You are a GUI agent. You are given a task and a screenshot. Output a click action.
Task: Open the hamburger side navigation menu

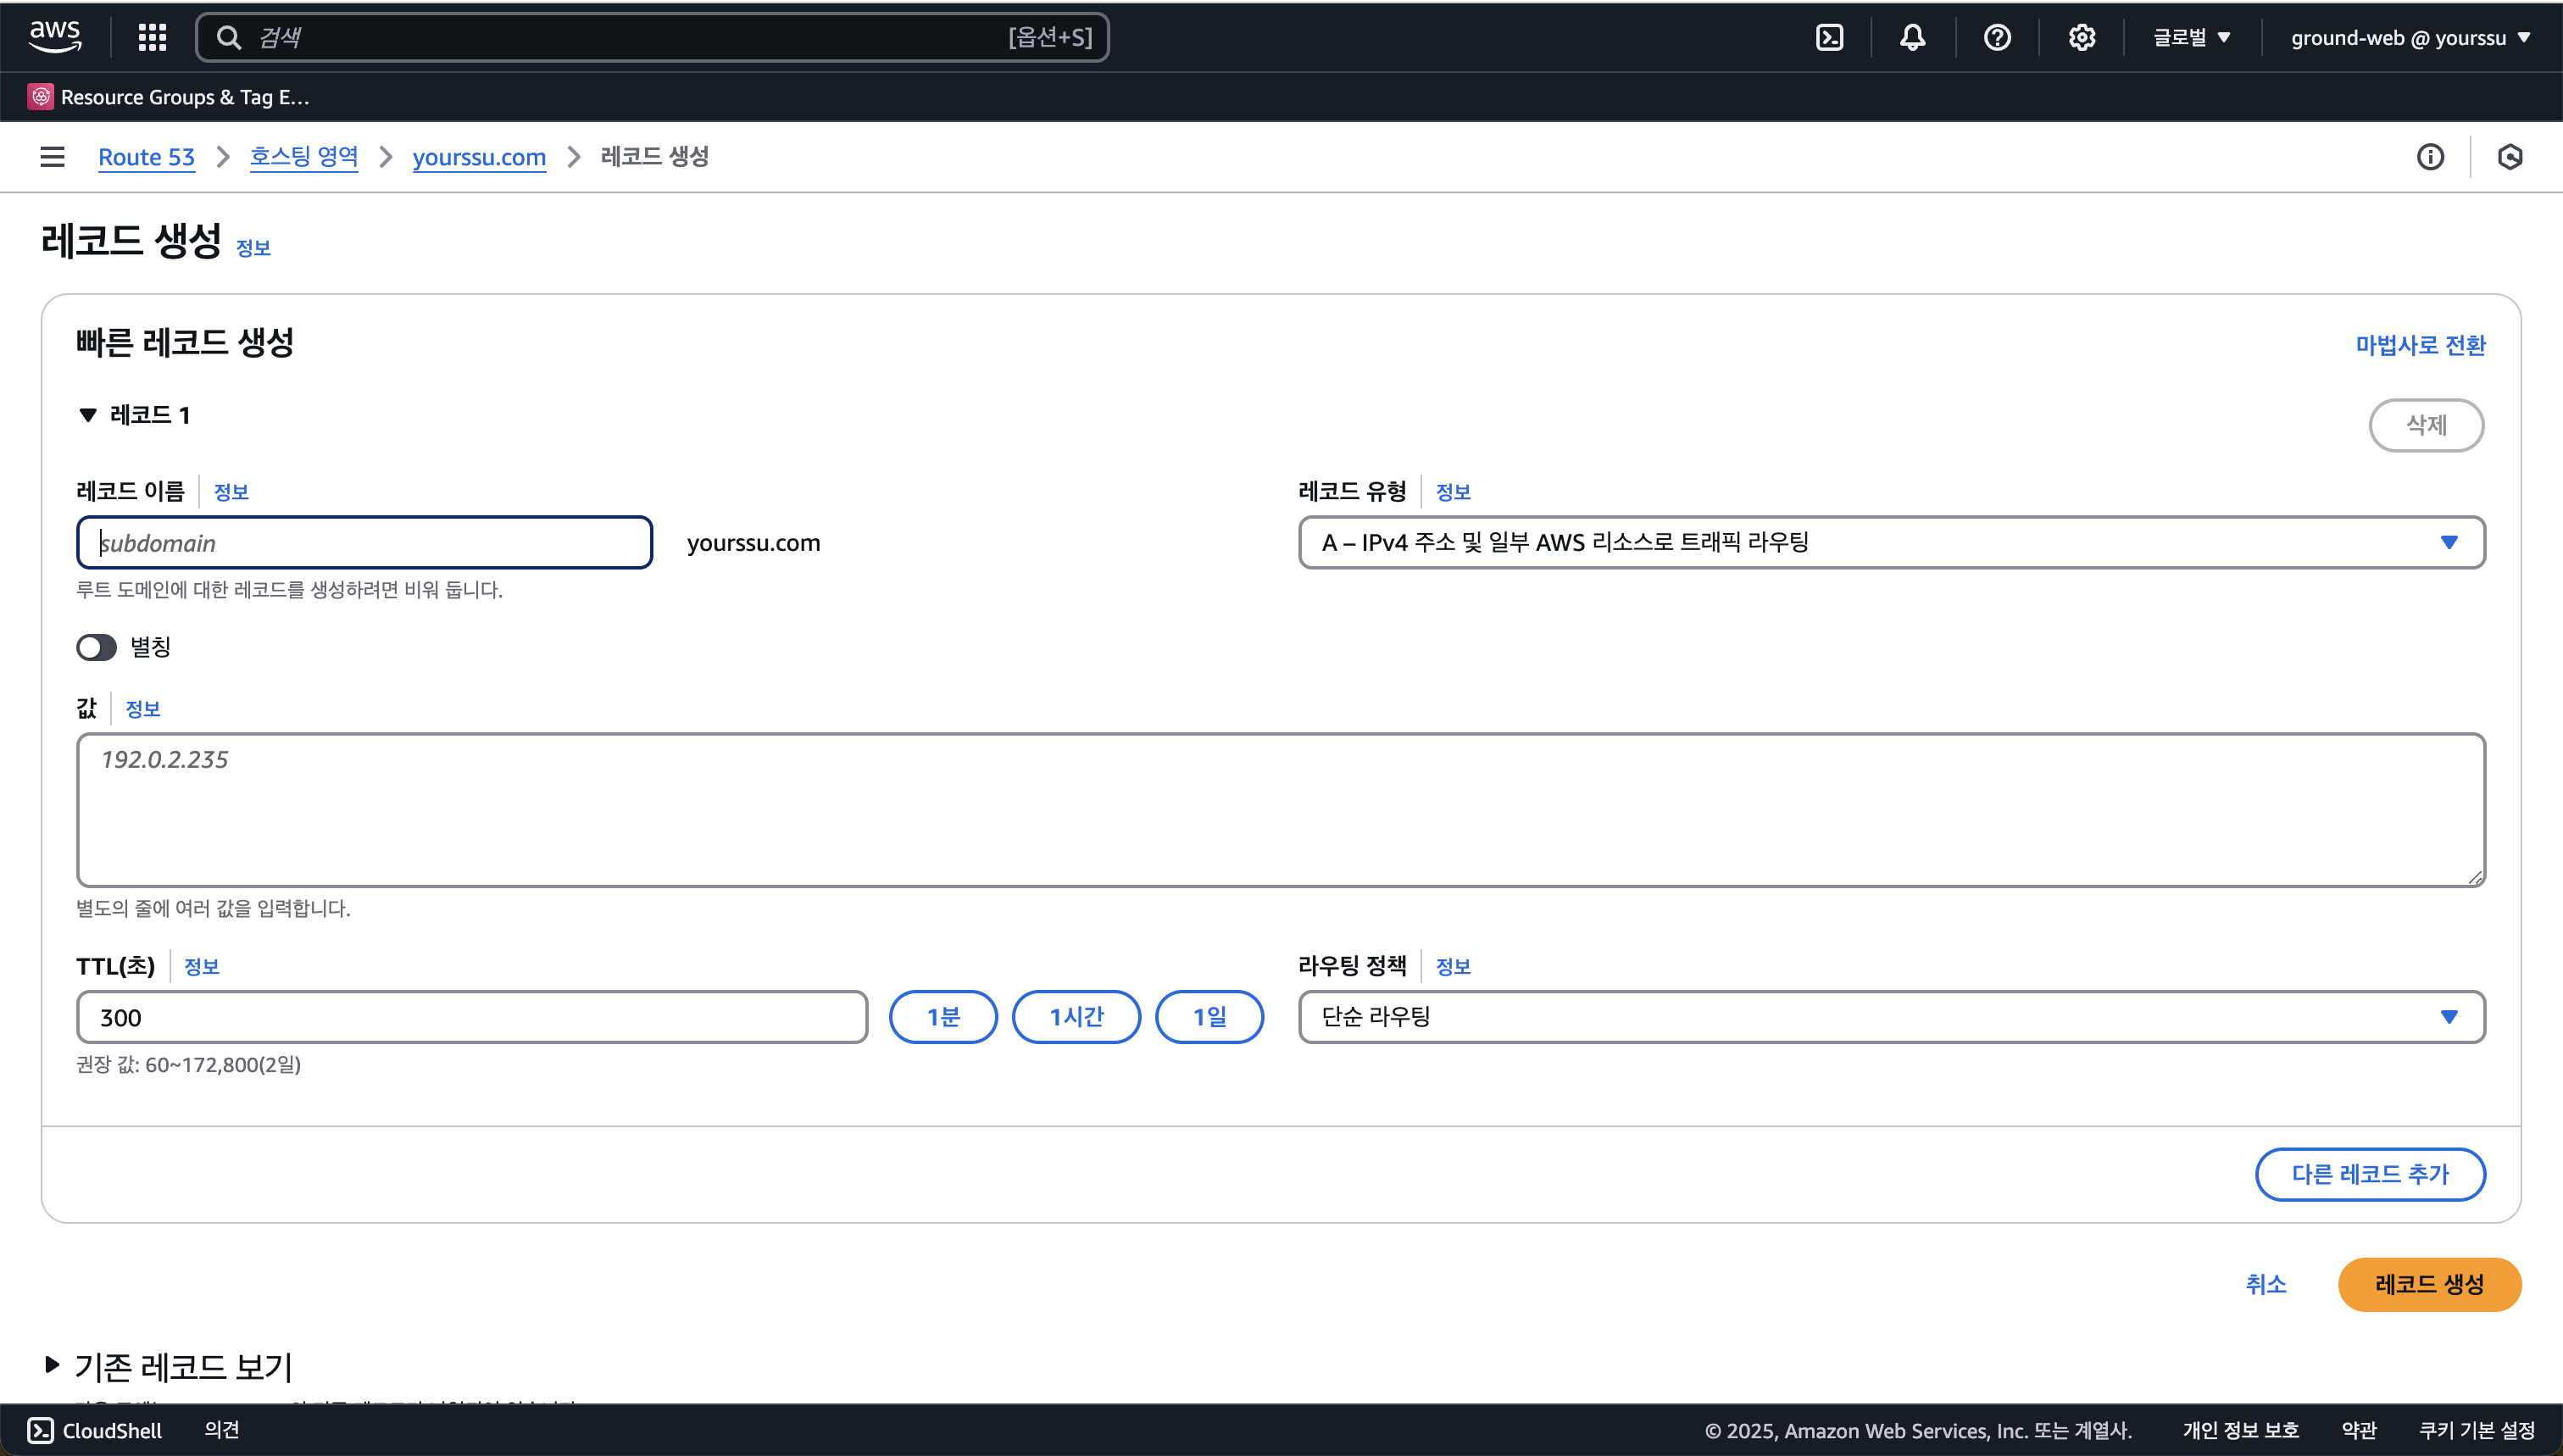pyautogui.click(x=52, y=157)
